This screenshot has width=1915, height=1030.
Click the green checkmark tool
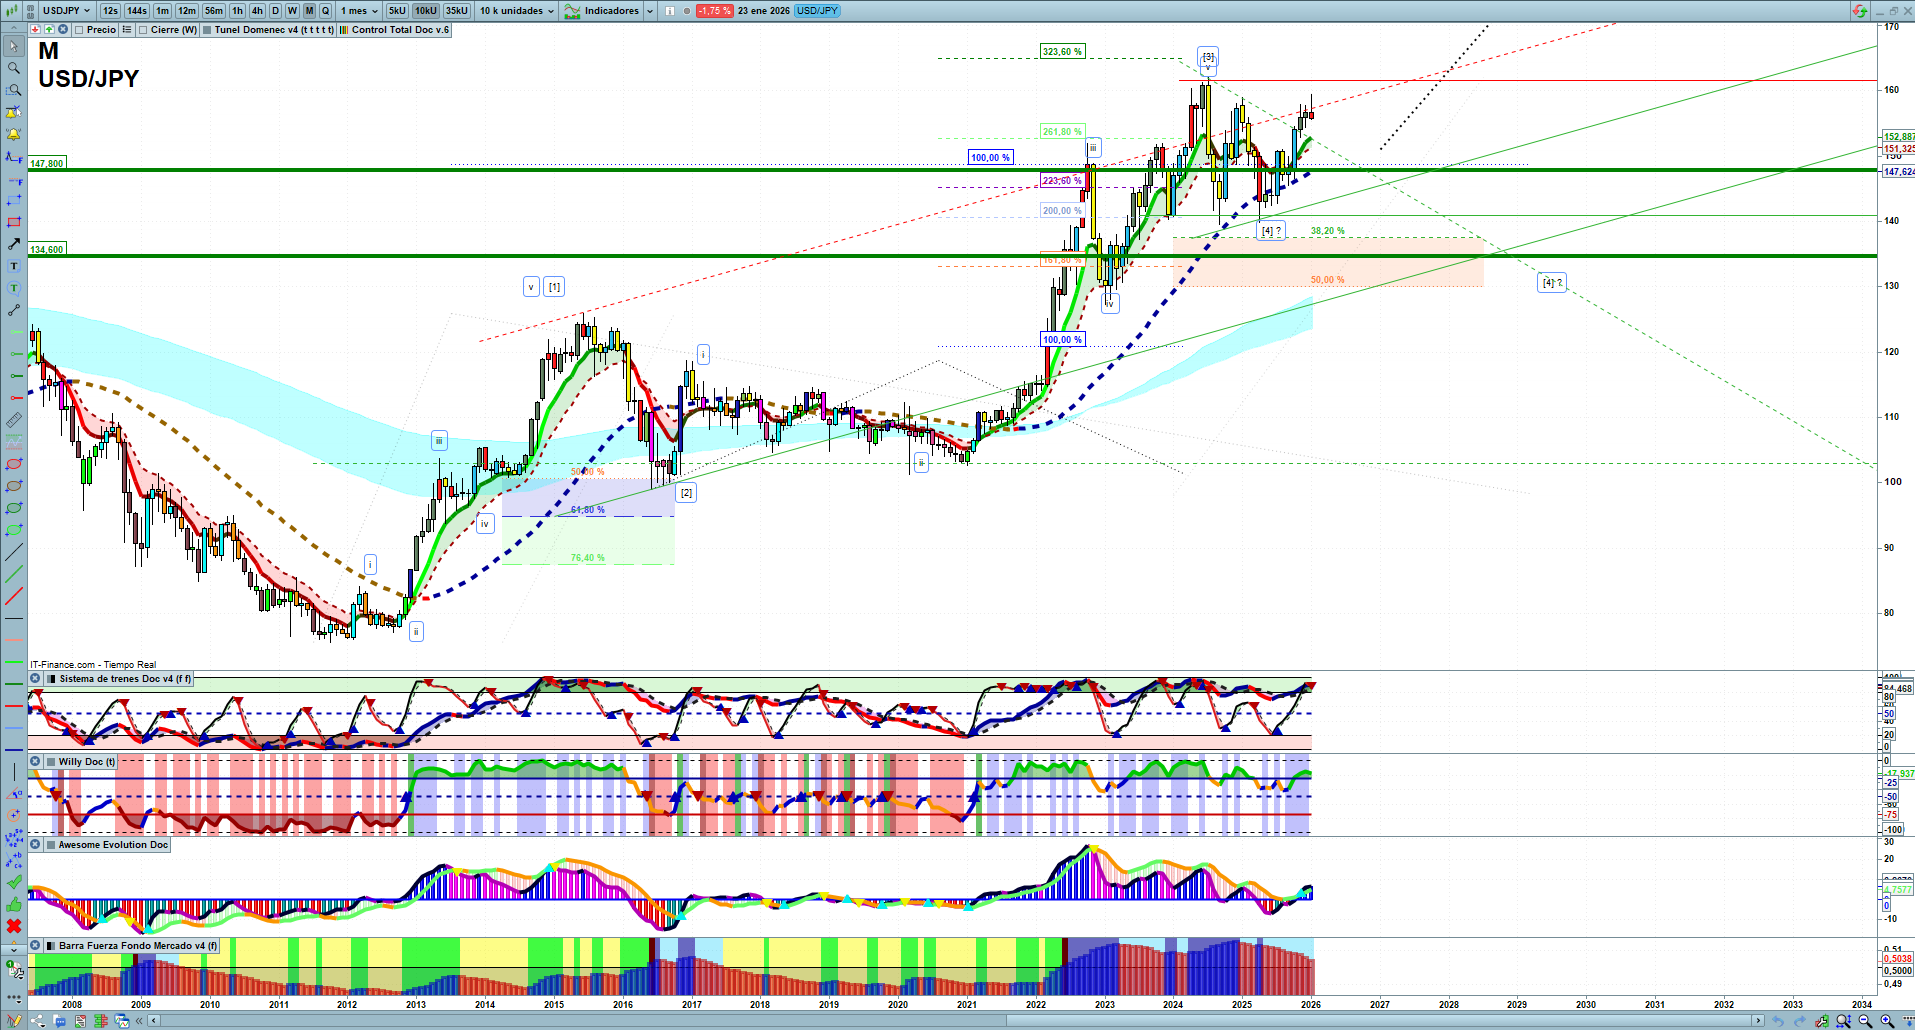pos(14,882)
